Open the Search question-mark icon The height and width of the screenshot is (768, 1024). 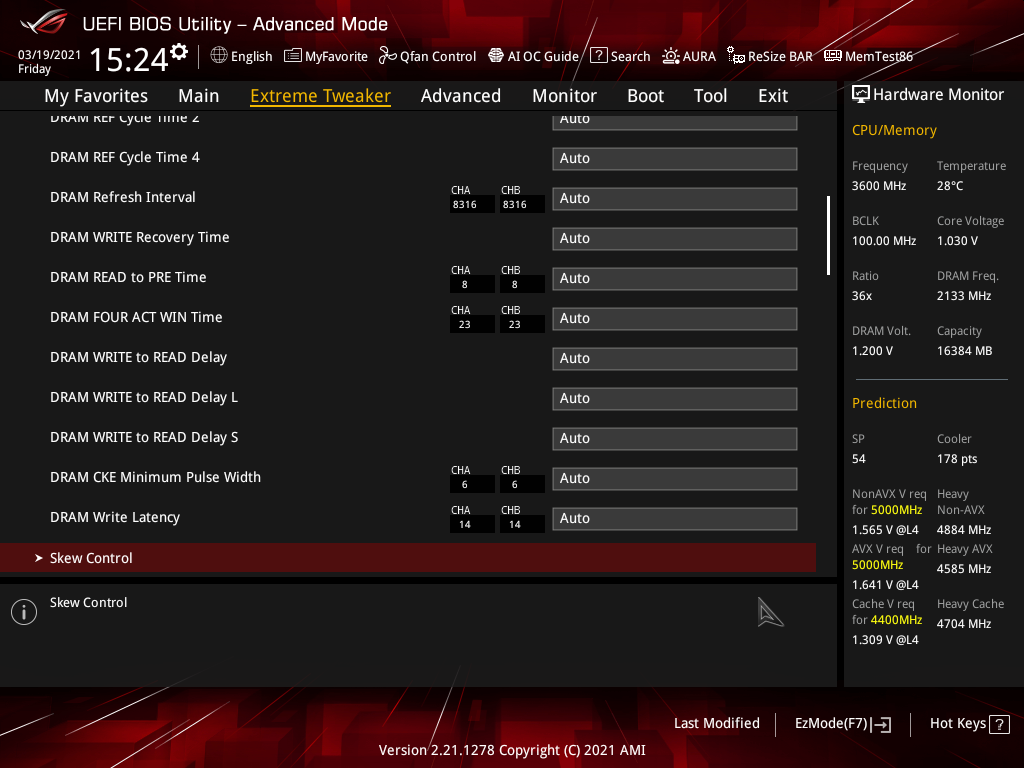tap(598, 56)
